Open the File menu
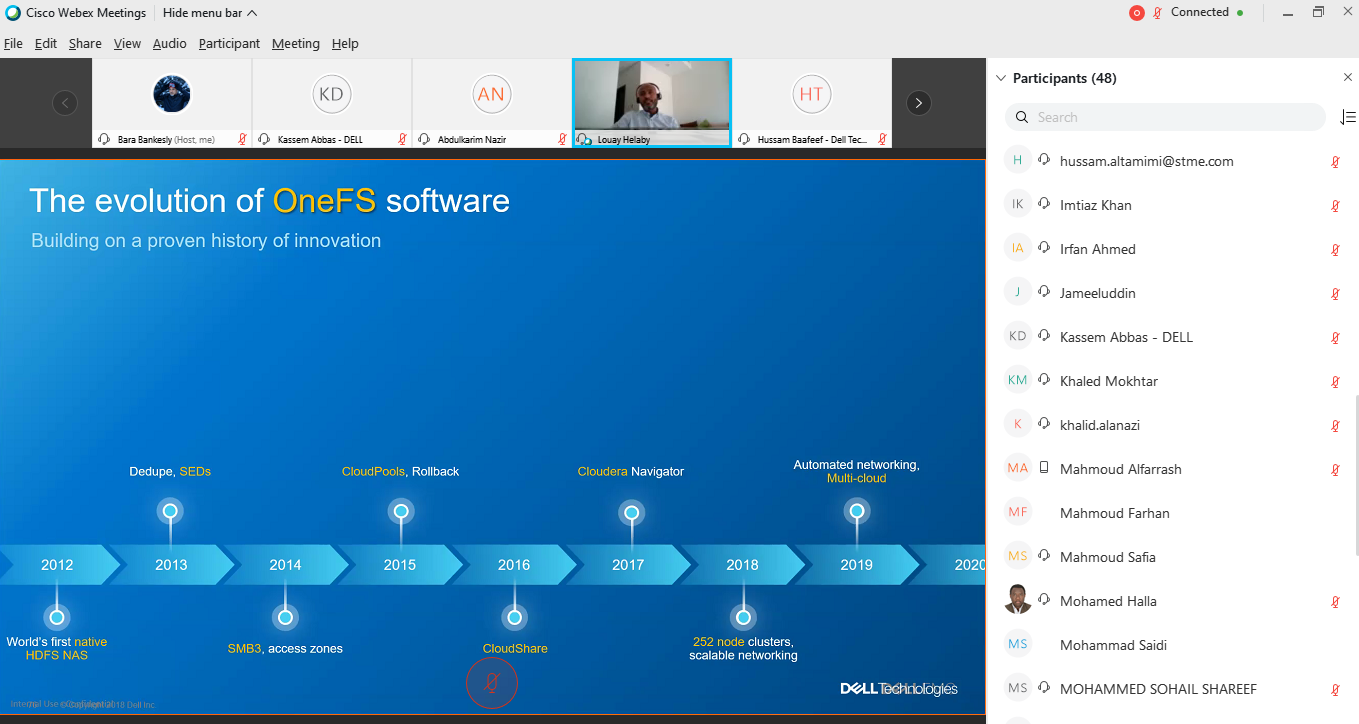 tap(13, 44)
